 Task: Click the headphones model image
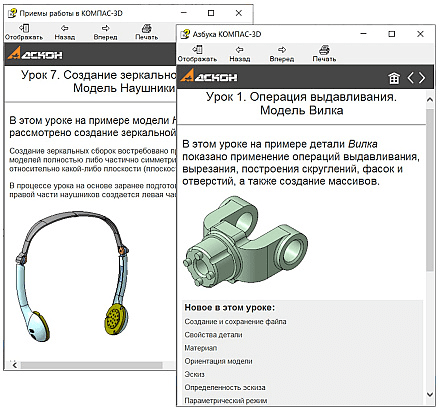(x=72, y=277)
